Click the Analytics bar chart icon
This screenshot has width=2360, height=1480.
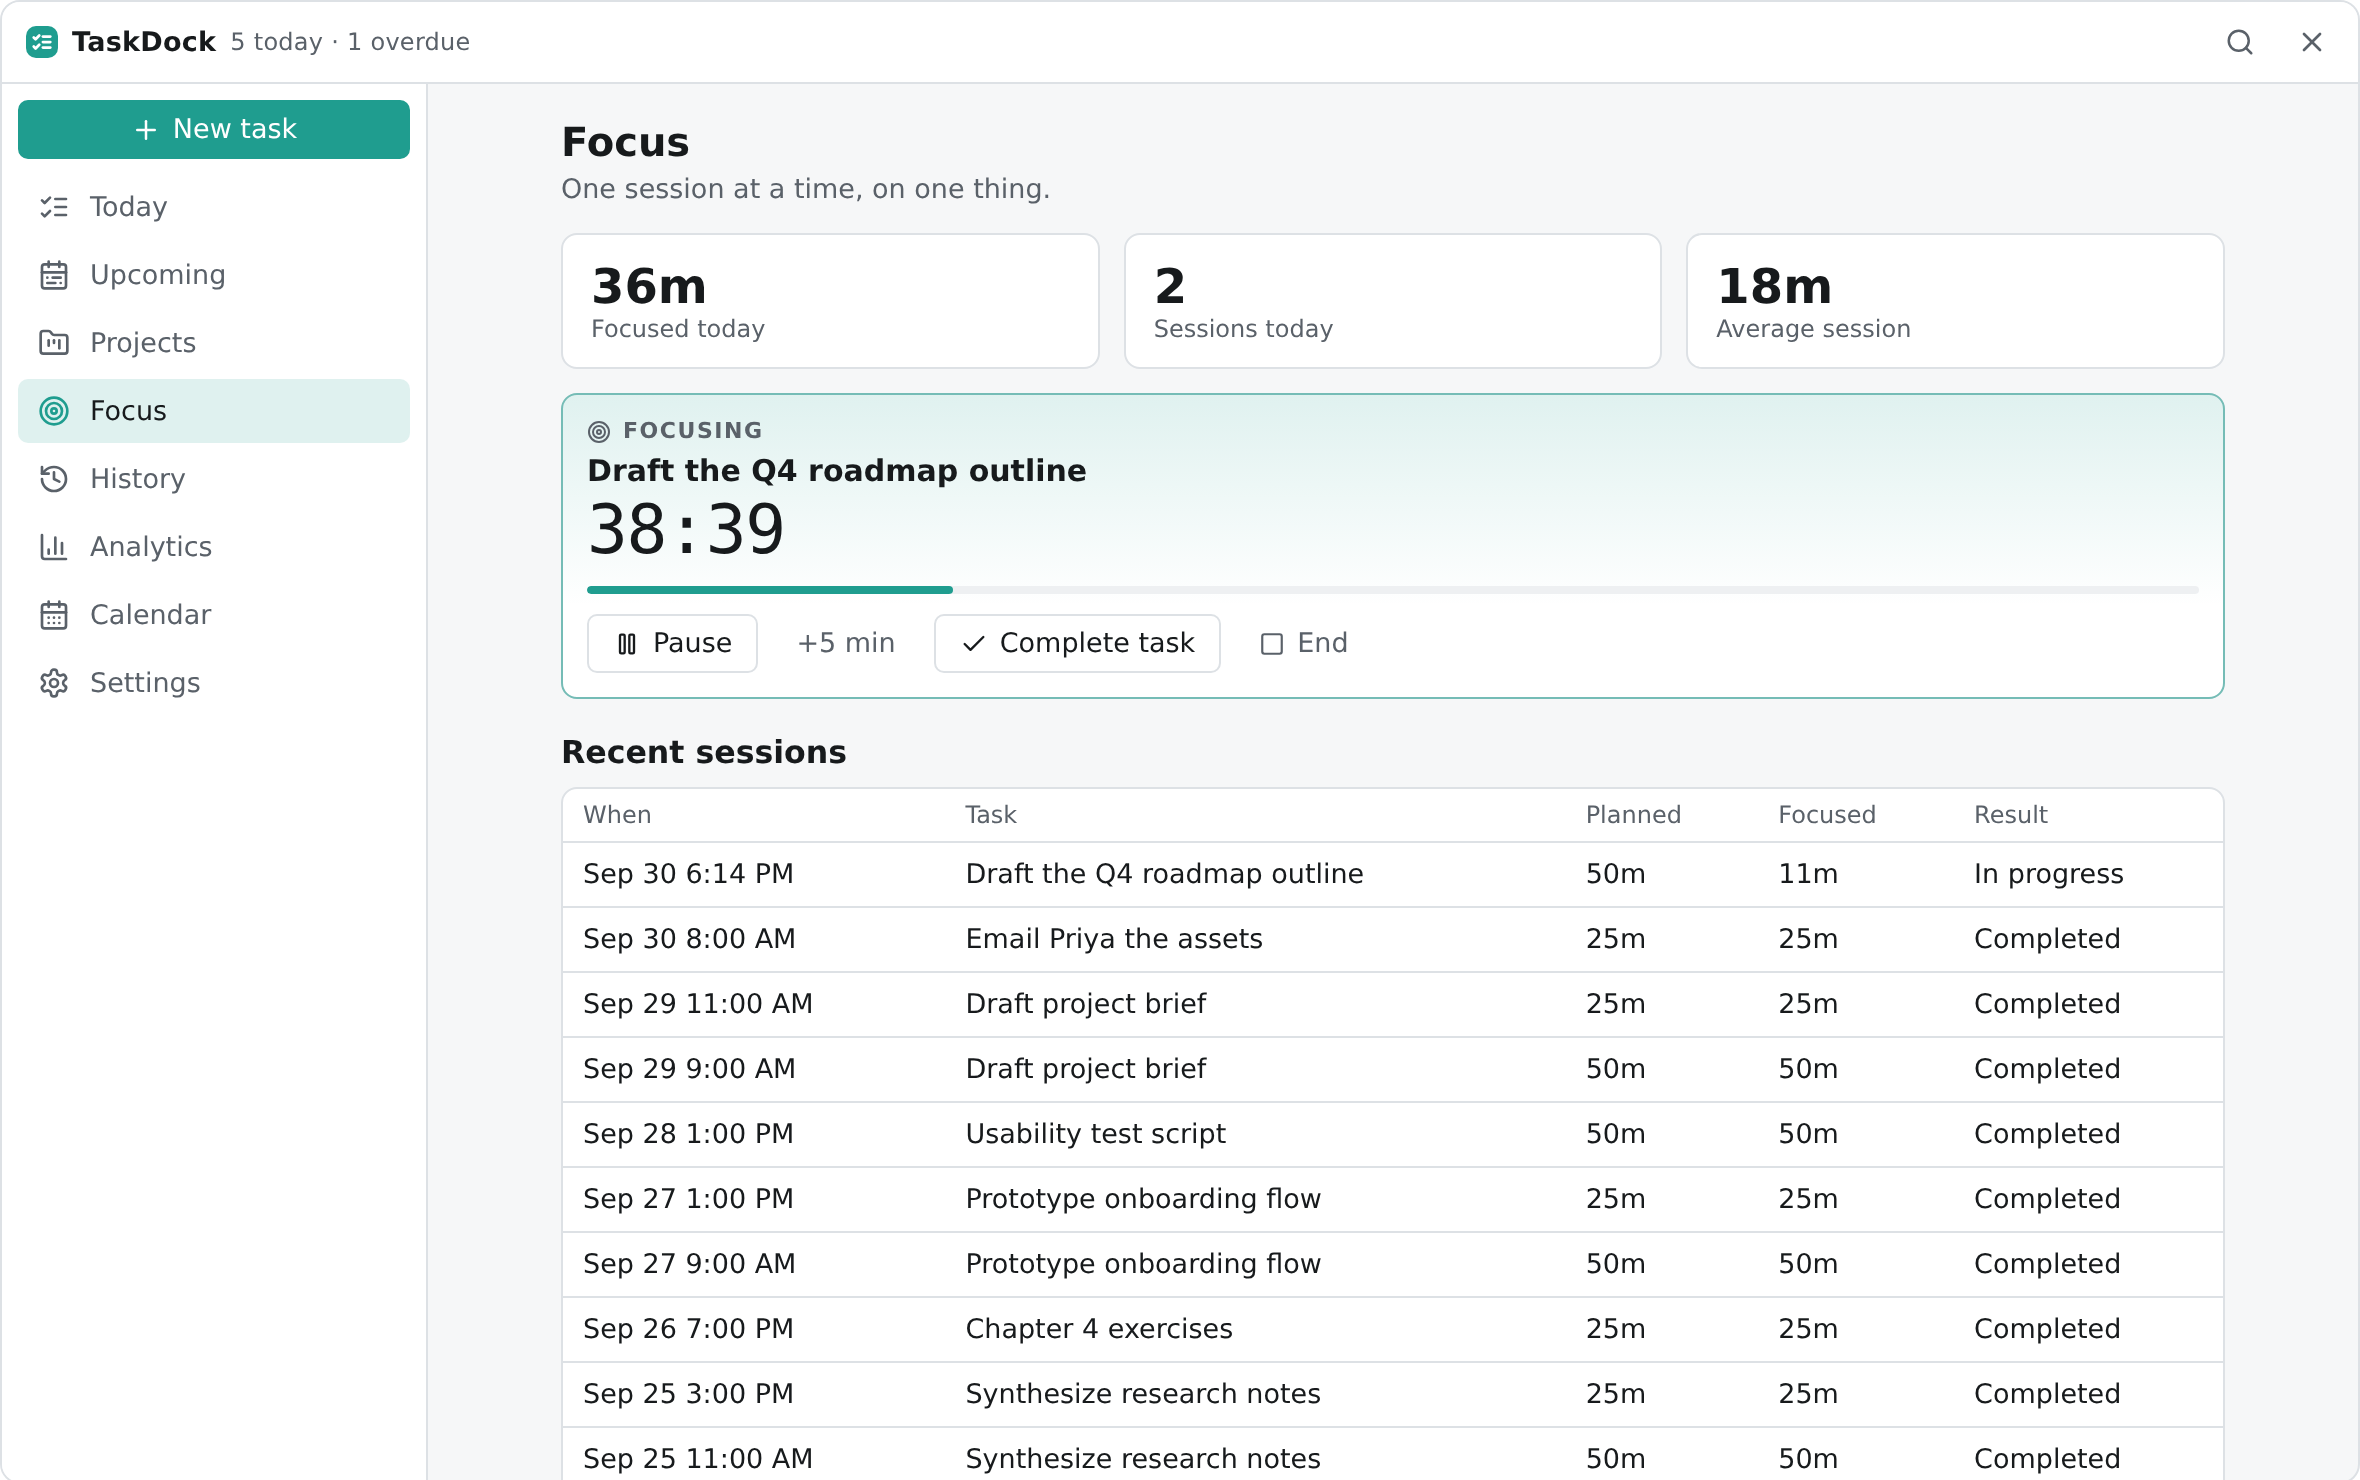pyautogui.click(x=54, y=547)
